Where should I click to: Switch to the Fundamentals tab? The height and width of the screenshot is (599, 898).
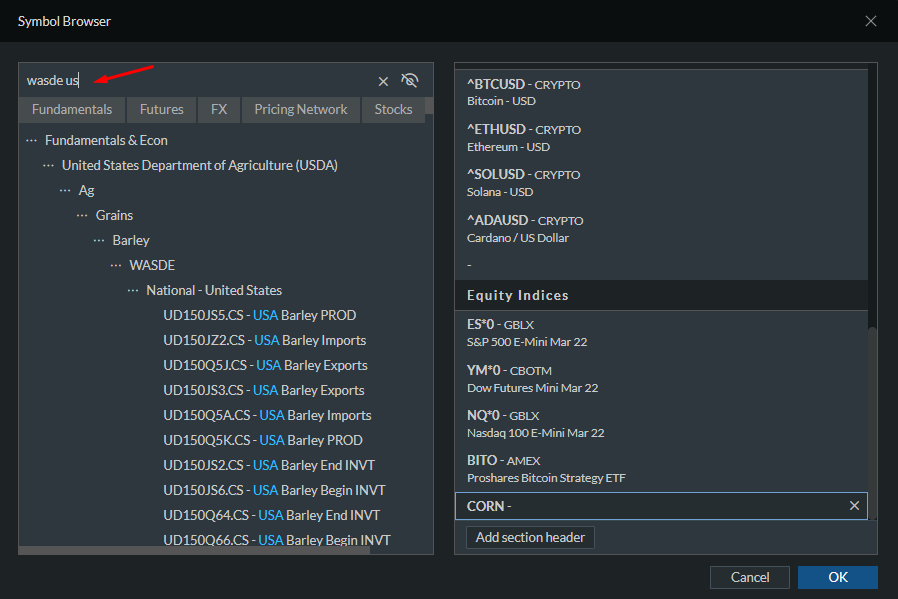point(72,109)
